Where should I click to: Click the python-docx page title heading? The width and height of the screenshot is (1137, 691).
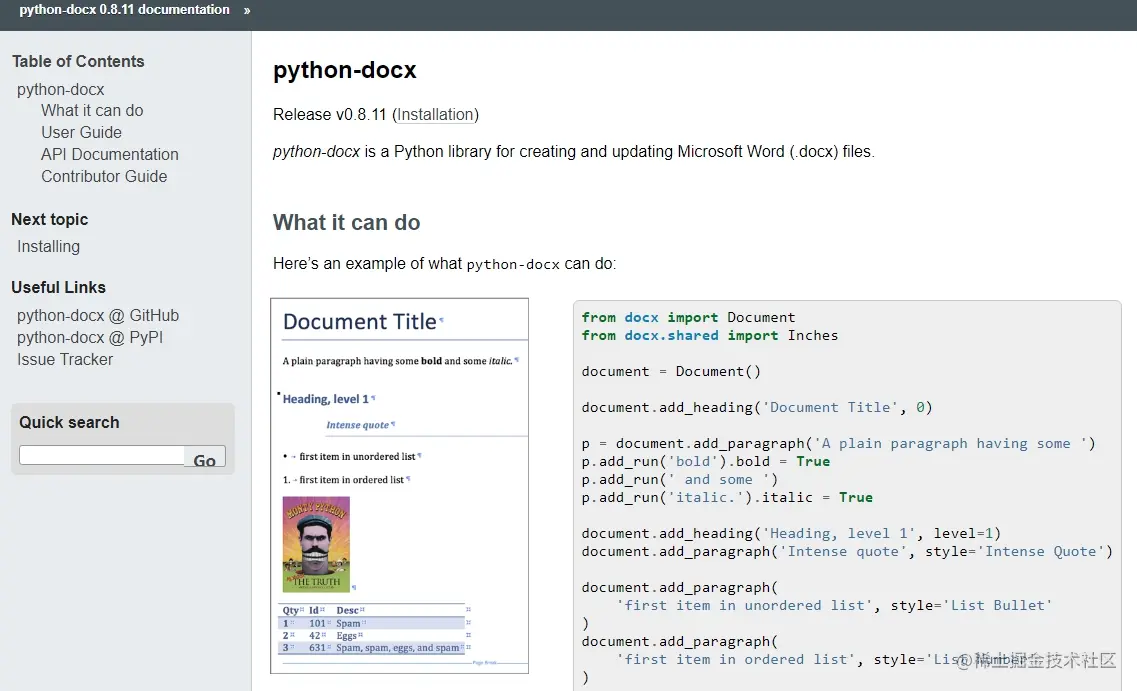(344, 70)
